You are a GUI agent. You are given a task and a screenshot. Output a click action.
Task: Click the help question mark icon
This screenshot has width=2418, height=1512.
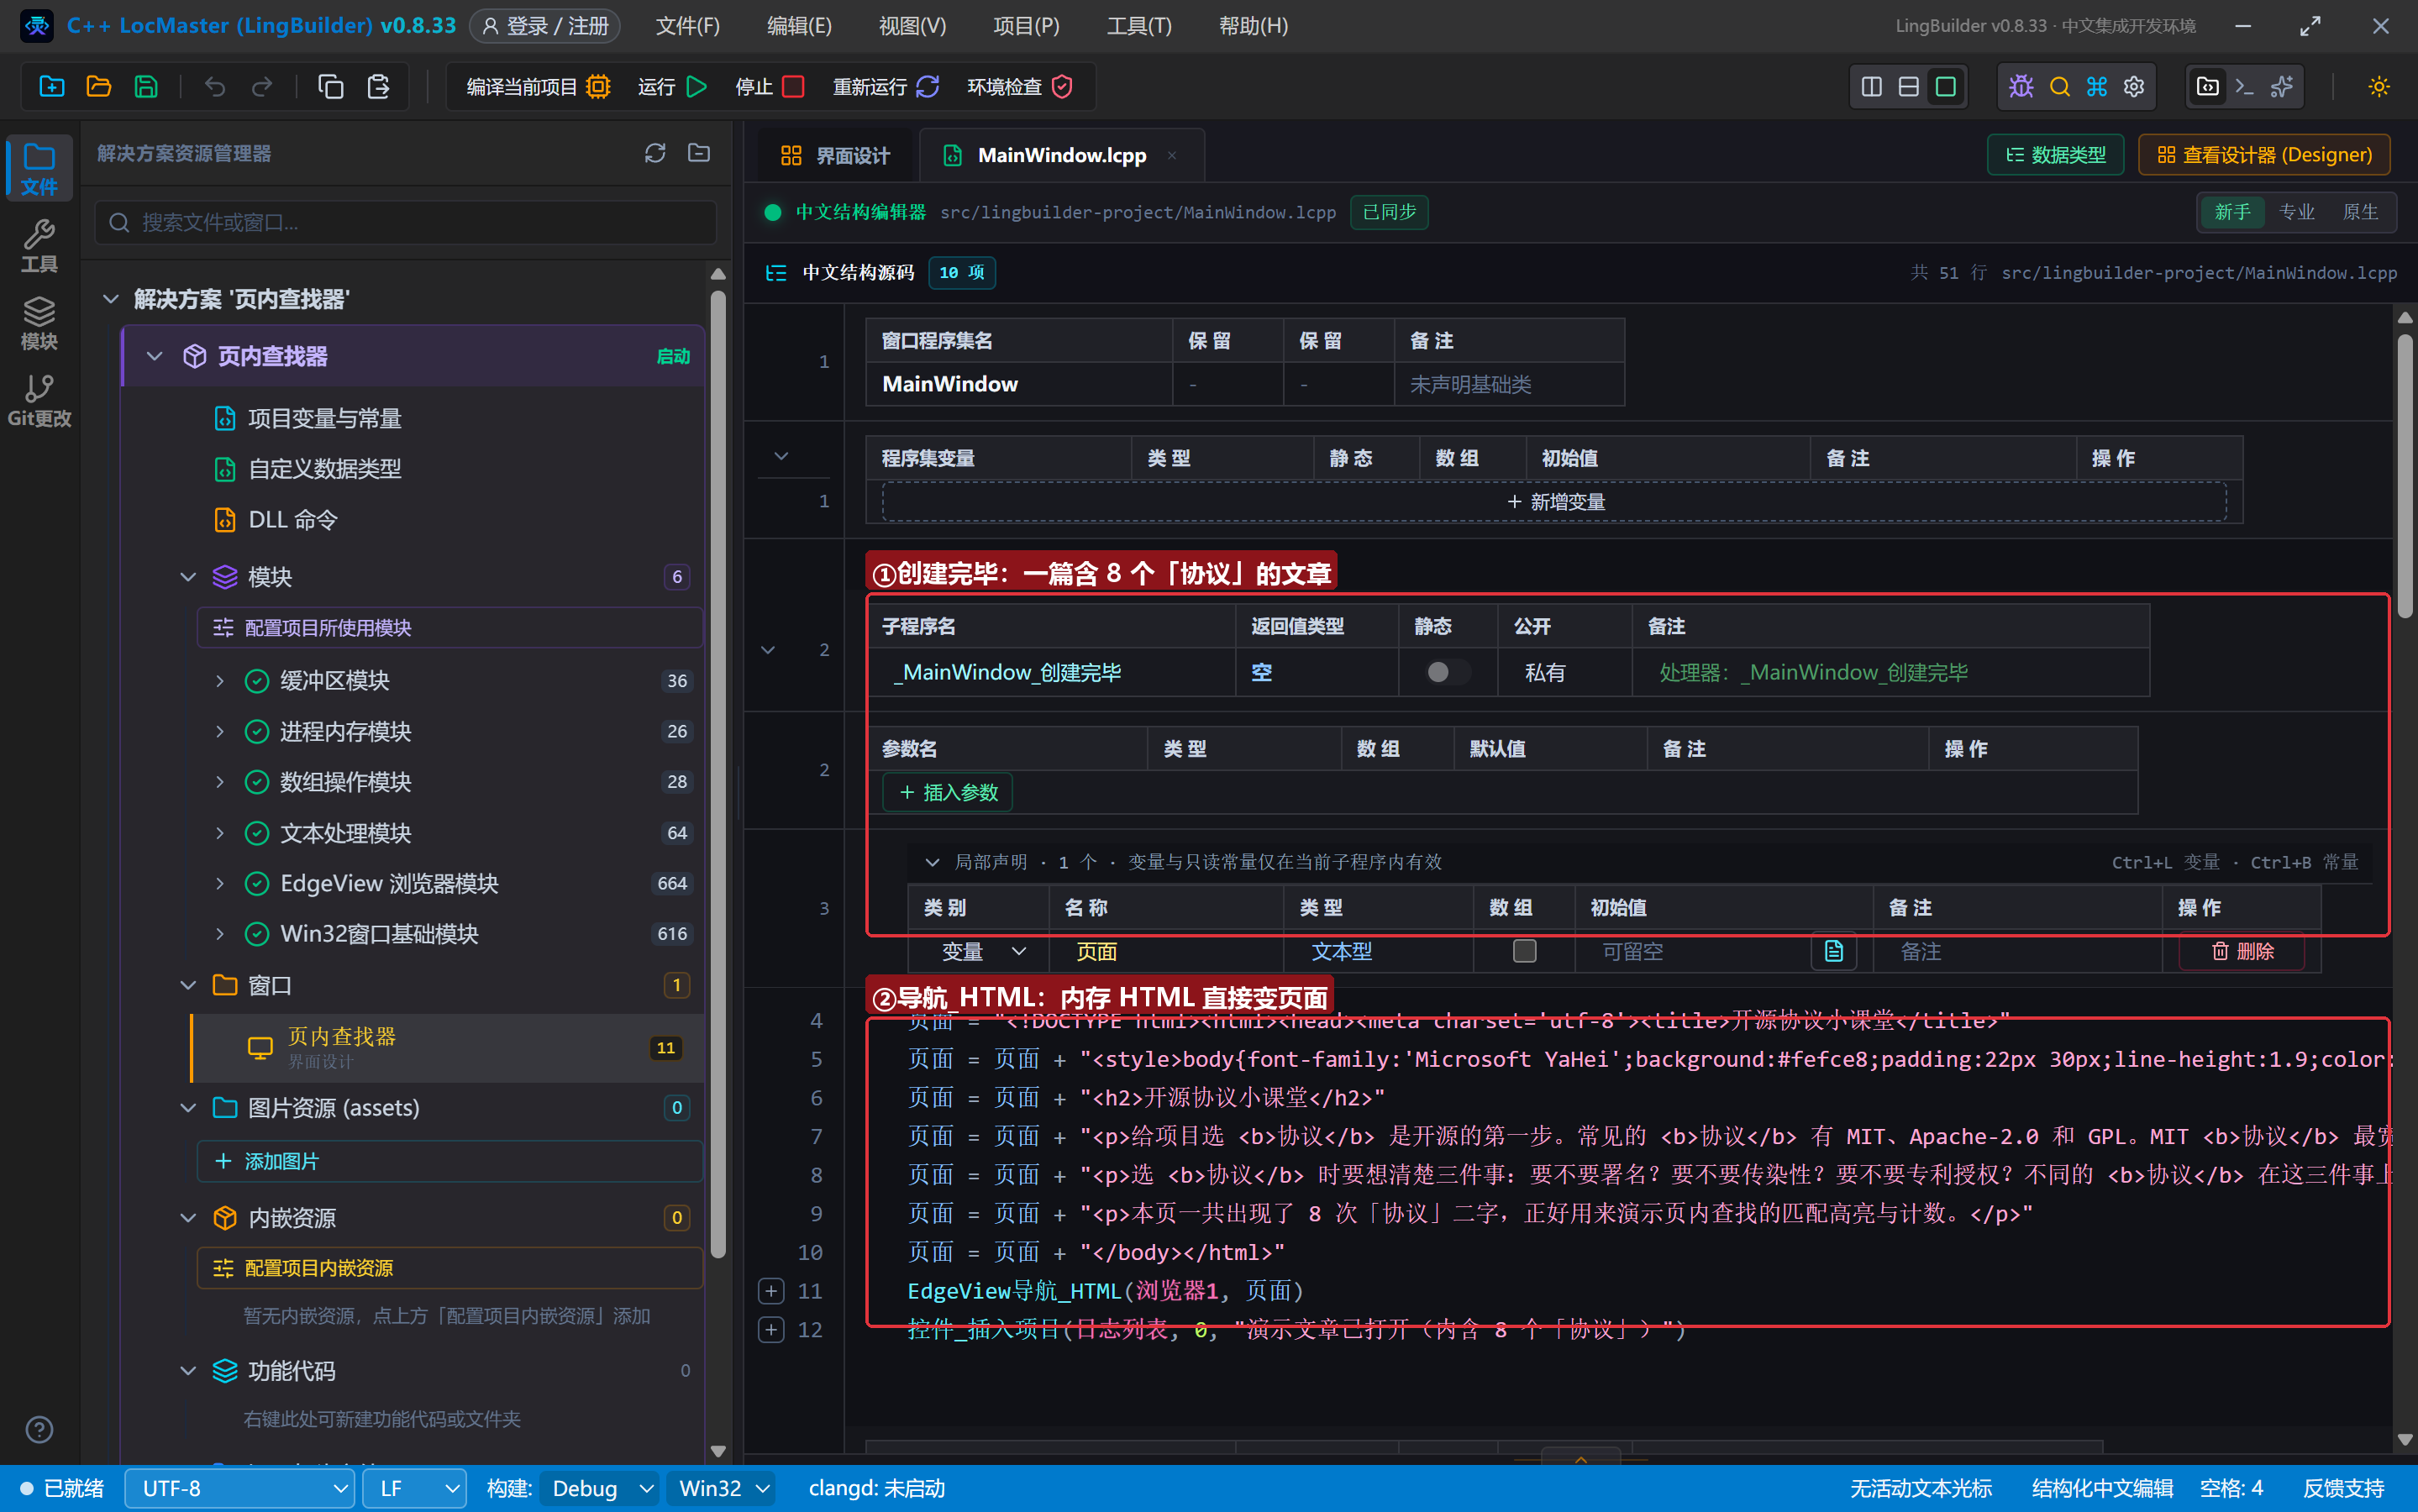click(39, 1429)
